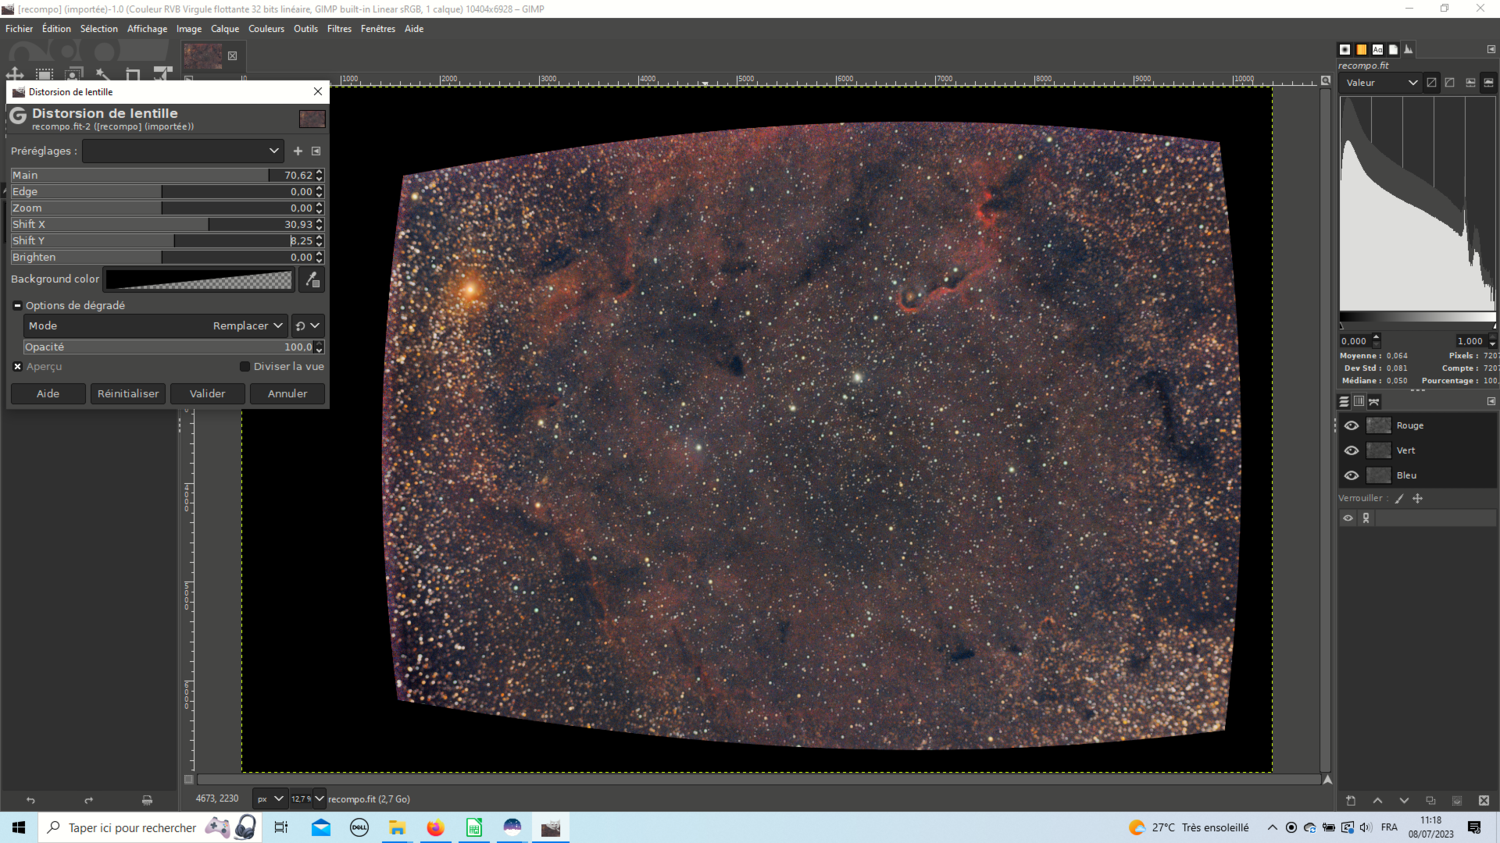Enable the Diviser la vue checkbox

[244, 366]
